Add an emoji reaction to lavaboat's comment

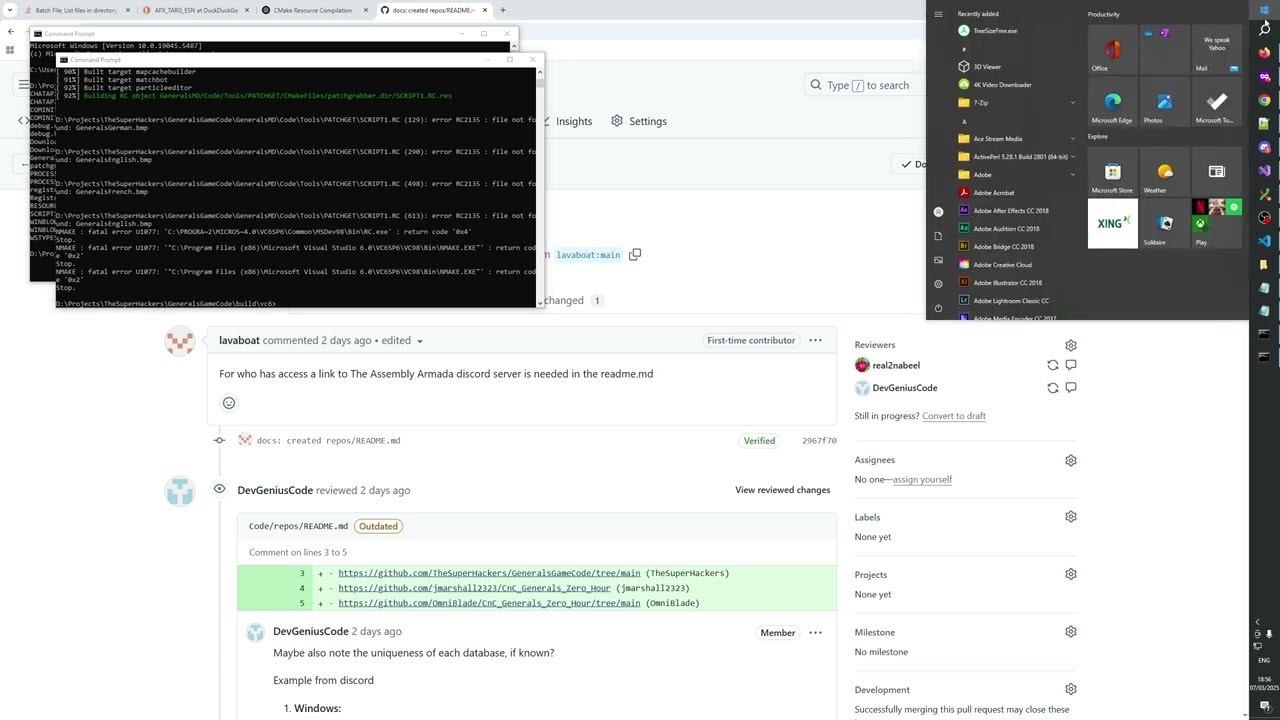click(229, 403)
